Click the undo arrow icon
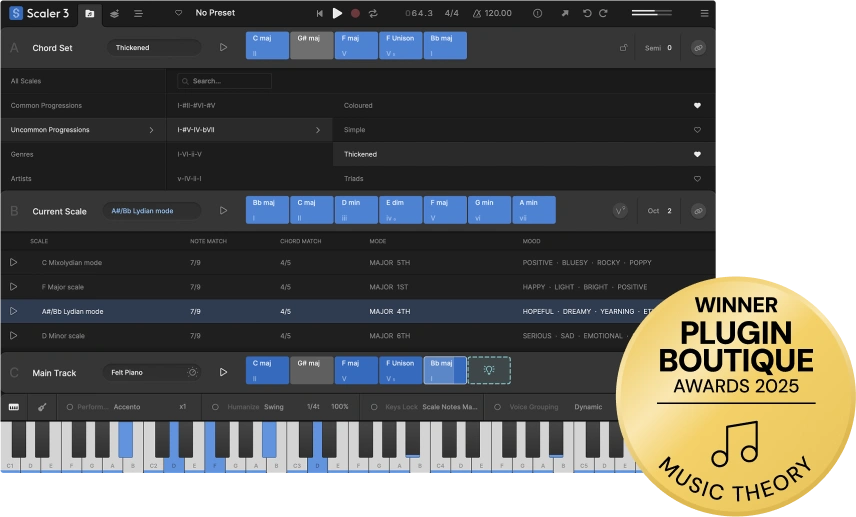 point(587,13)
